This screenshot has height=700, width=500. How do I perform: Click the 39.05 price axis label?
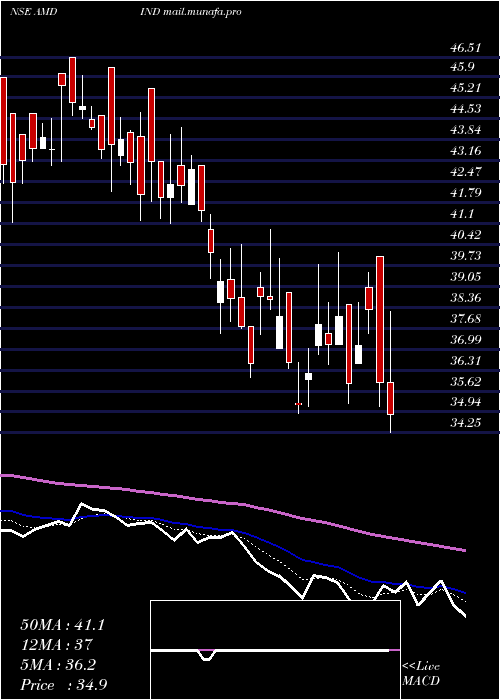(x=465, y=277)
